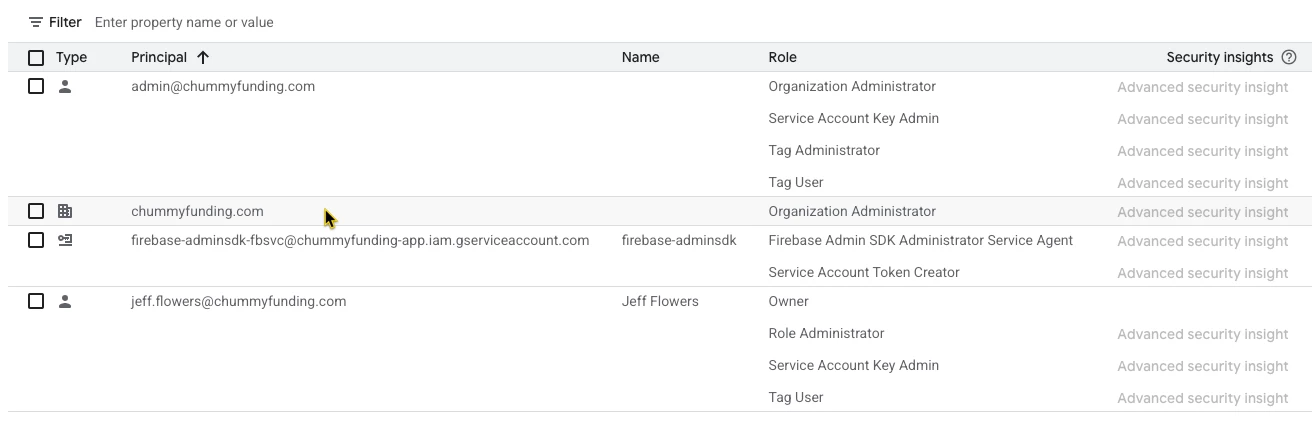
Task: Click the service account icon for firebase-adminsdk
Action: pyautogui.click(x=65, y=240)
